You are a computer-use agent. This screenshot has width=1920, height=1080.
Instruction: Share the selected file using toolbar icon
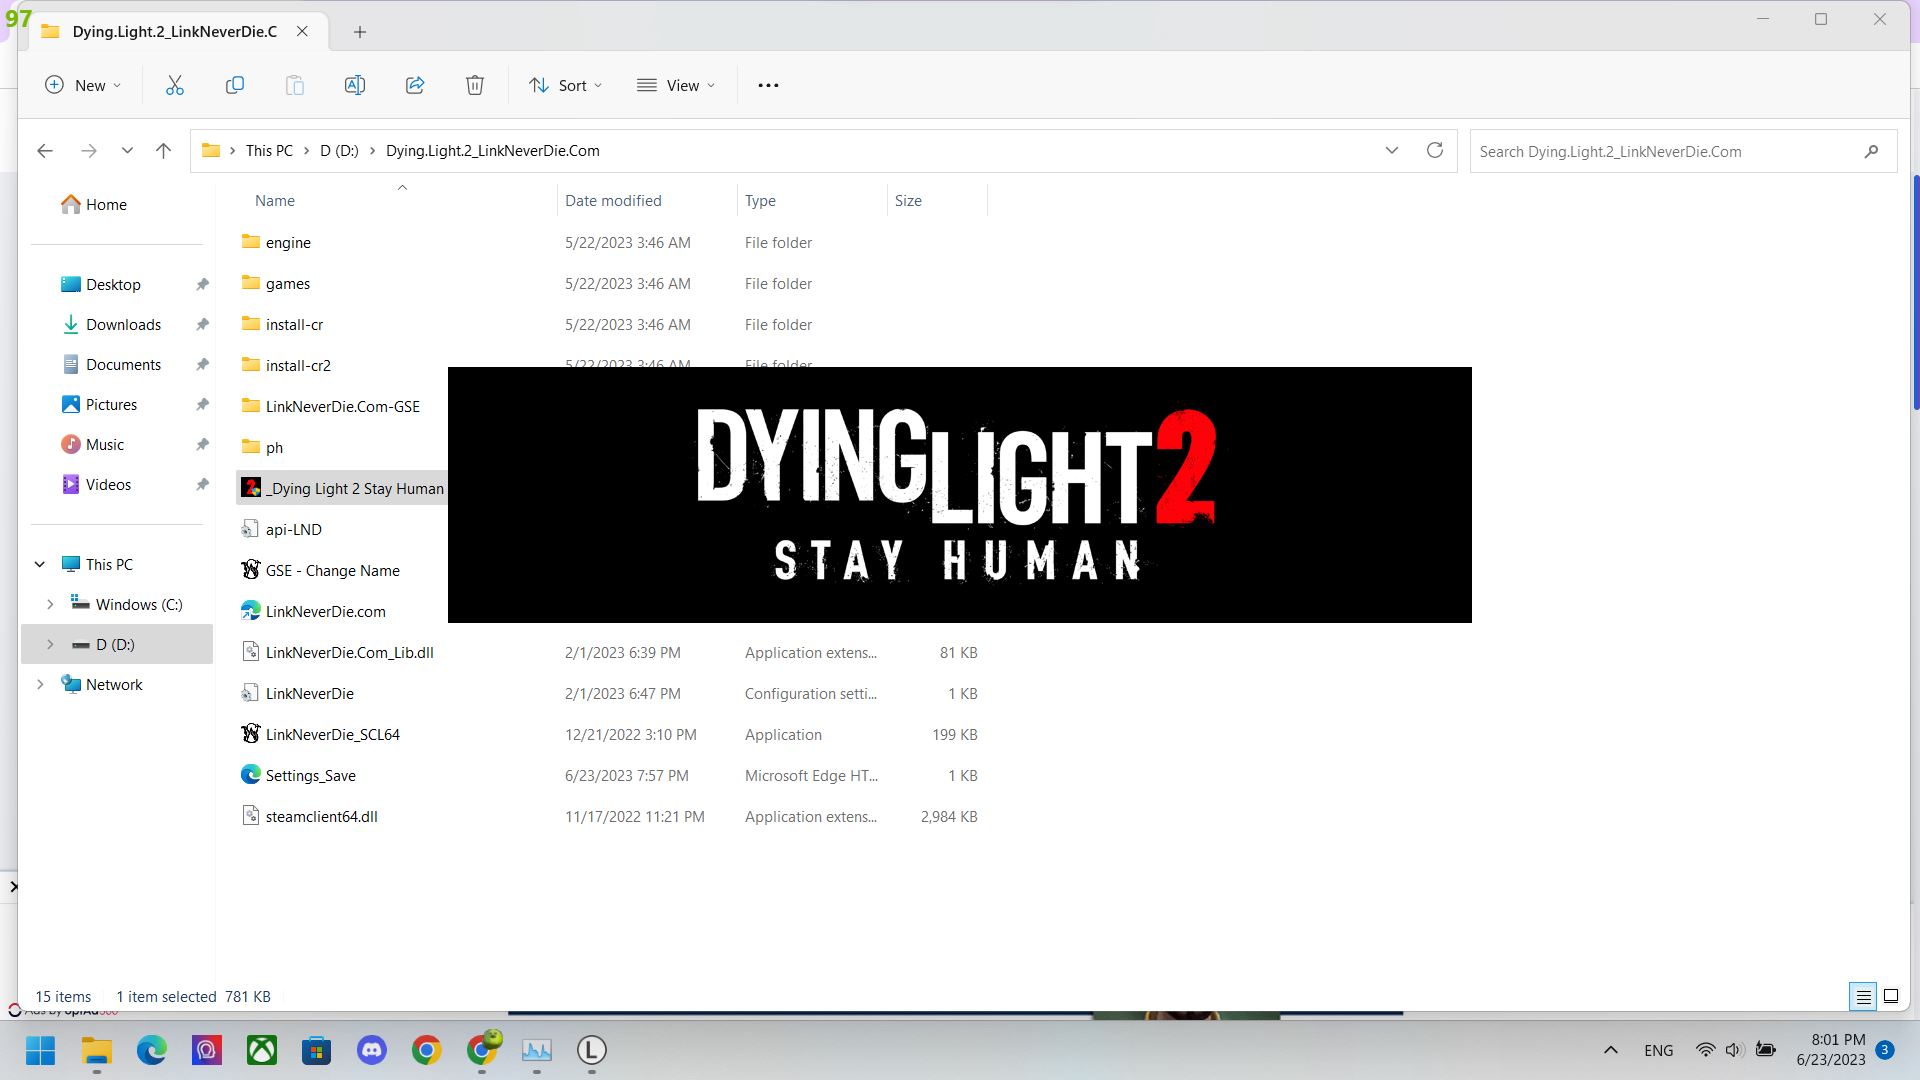click(415, 85)
